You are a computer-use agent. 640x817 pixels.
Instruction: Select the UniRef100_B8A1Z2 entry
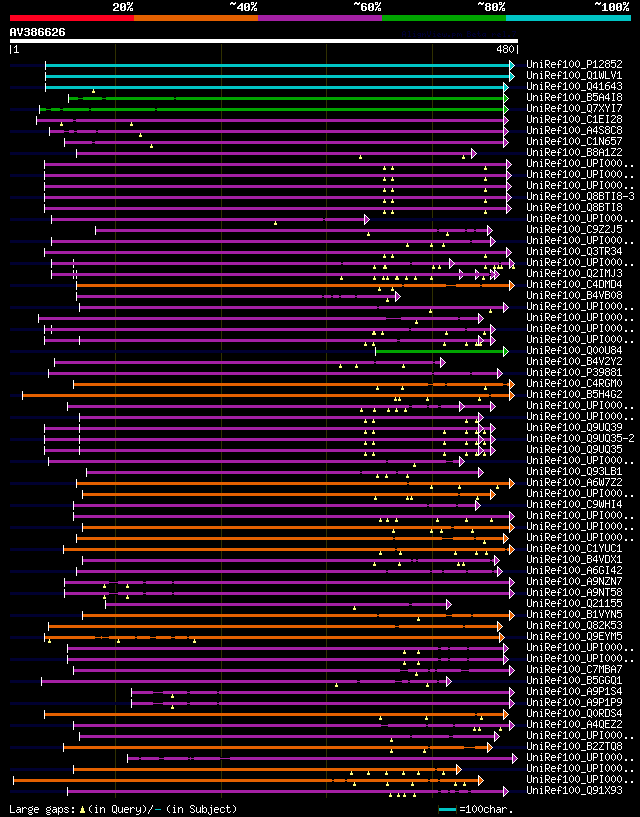574,153
